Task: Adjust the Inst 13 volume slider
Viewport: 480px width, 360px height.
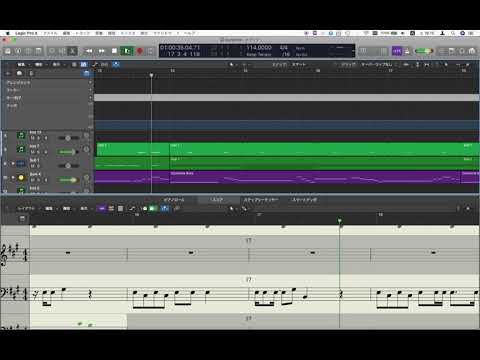Action: point(68,138)
